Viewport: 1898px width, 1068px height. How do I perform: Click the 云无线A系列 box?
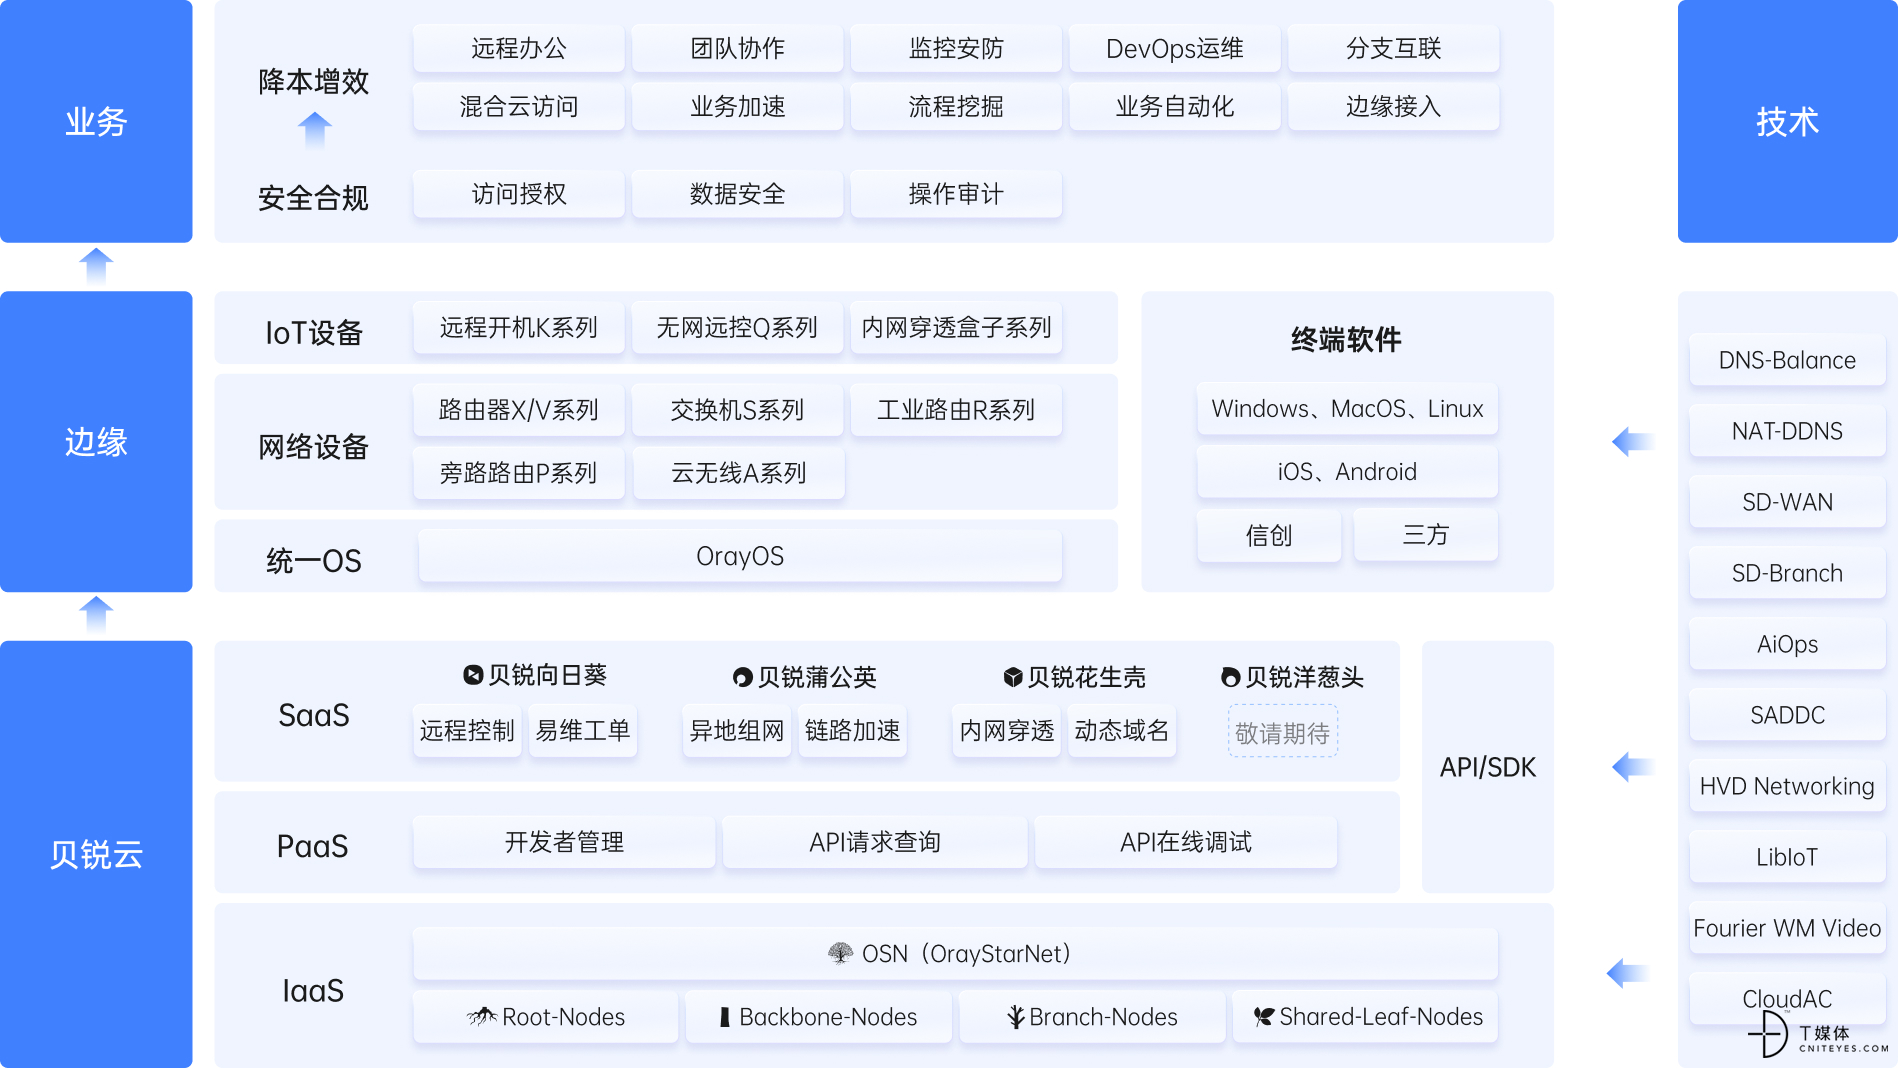point(738,473)
